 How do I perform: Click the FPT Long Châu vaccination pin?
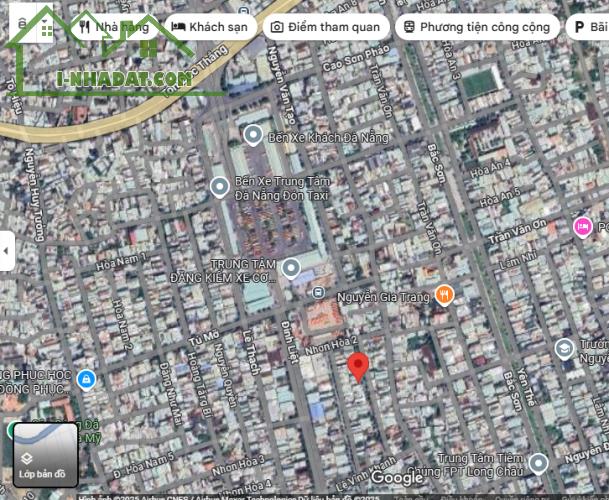(x=538, y=464)
